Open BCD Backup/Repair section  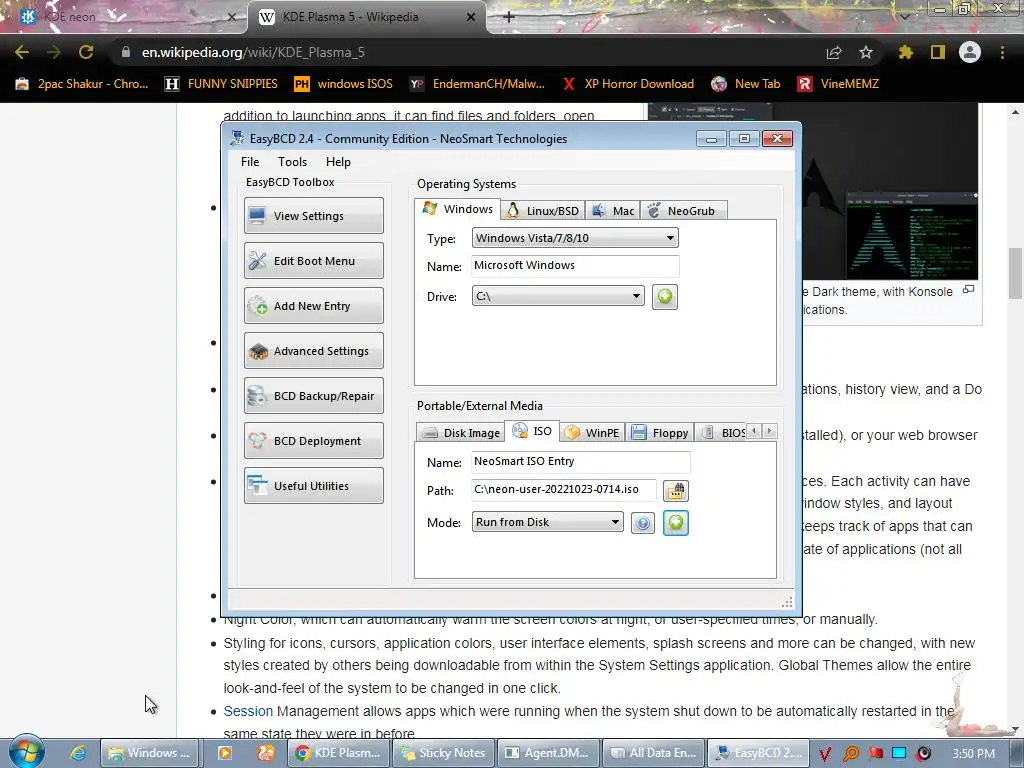pos(313,396)
